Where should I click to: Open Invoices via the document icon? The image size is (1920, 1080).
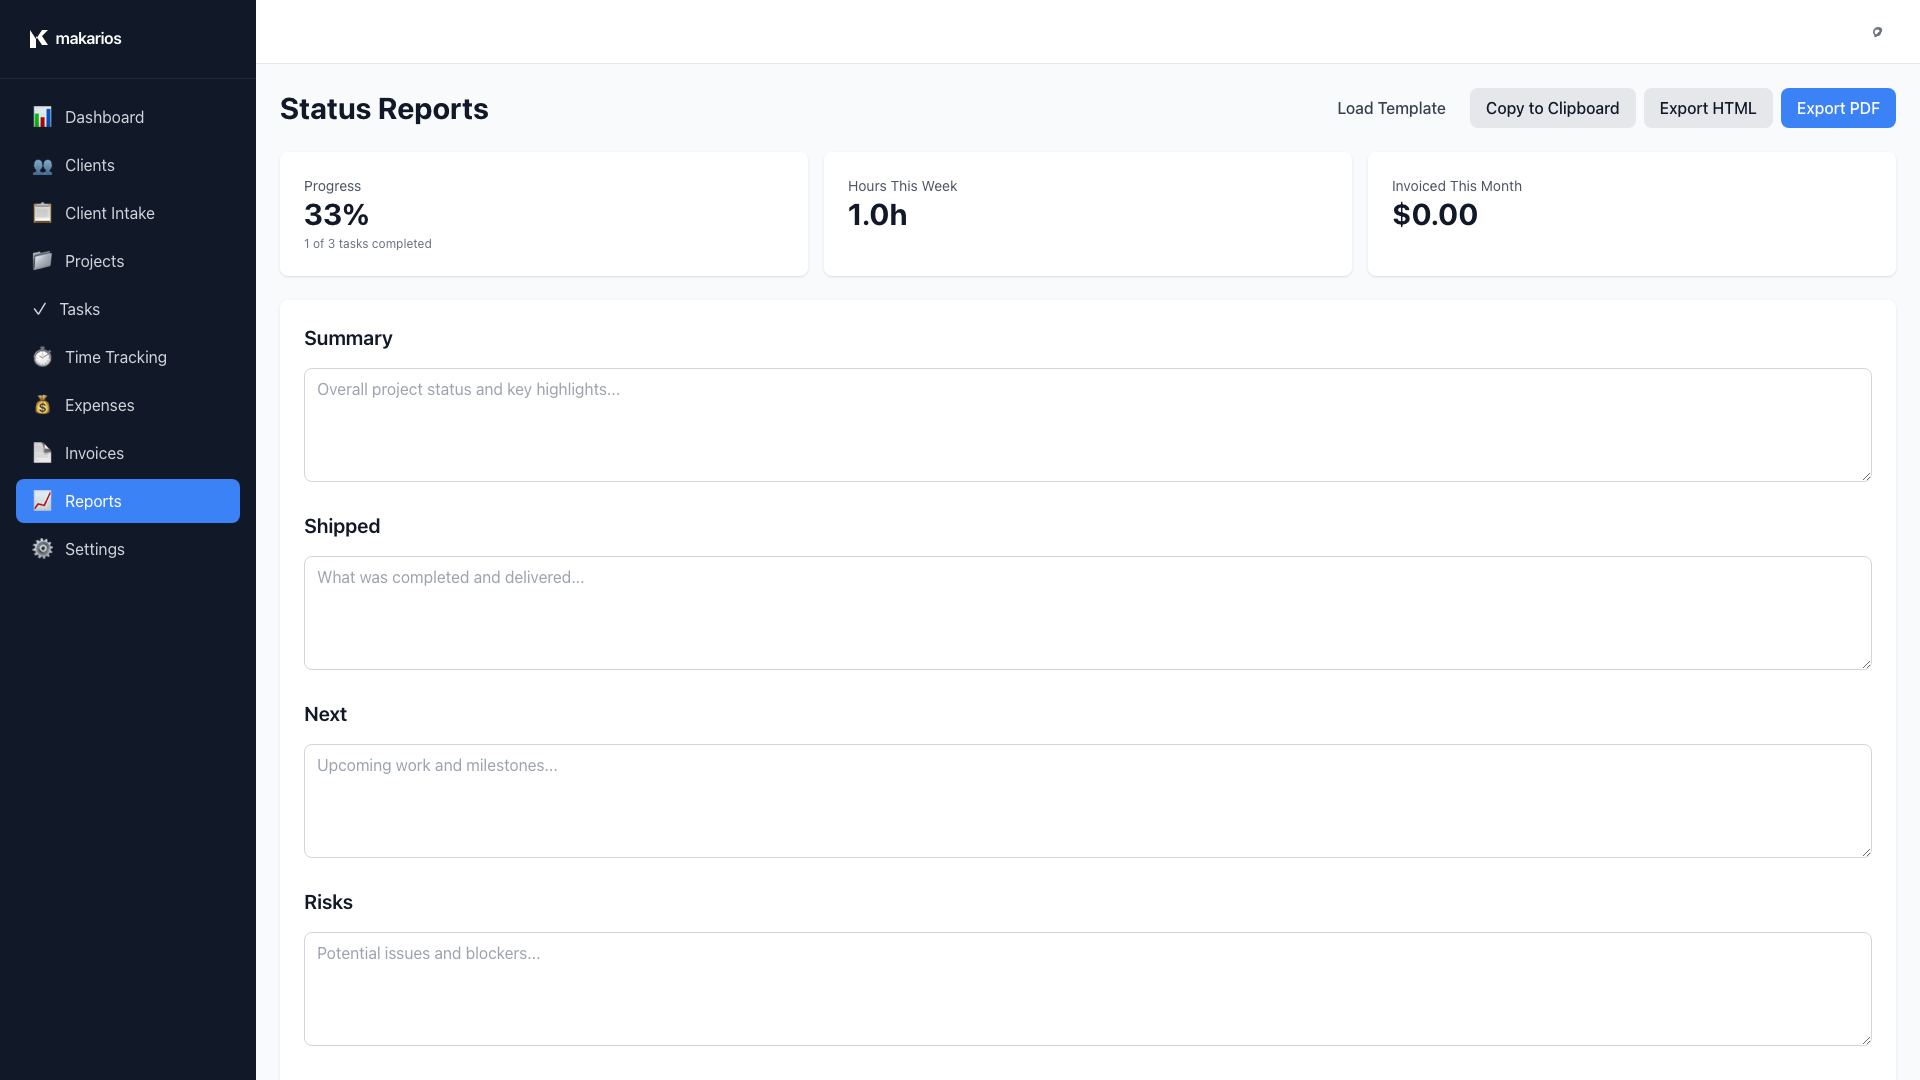point(42,453)
